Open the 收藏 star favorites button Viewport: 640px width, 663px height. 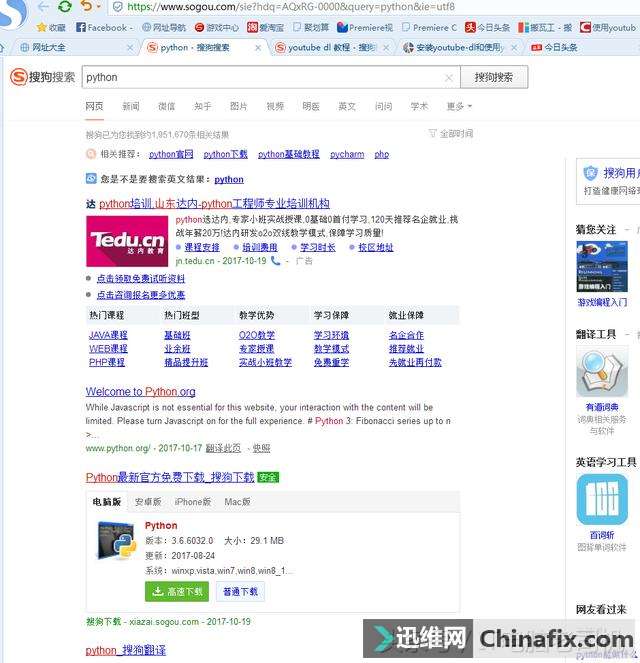(x=51, y=27)
